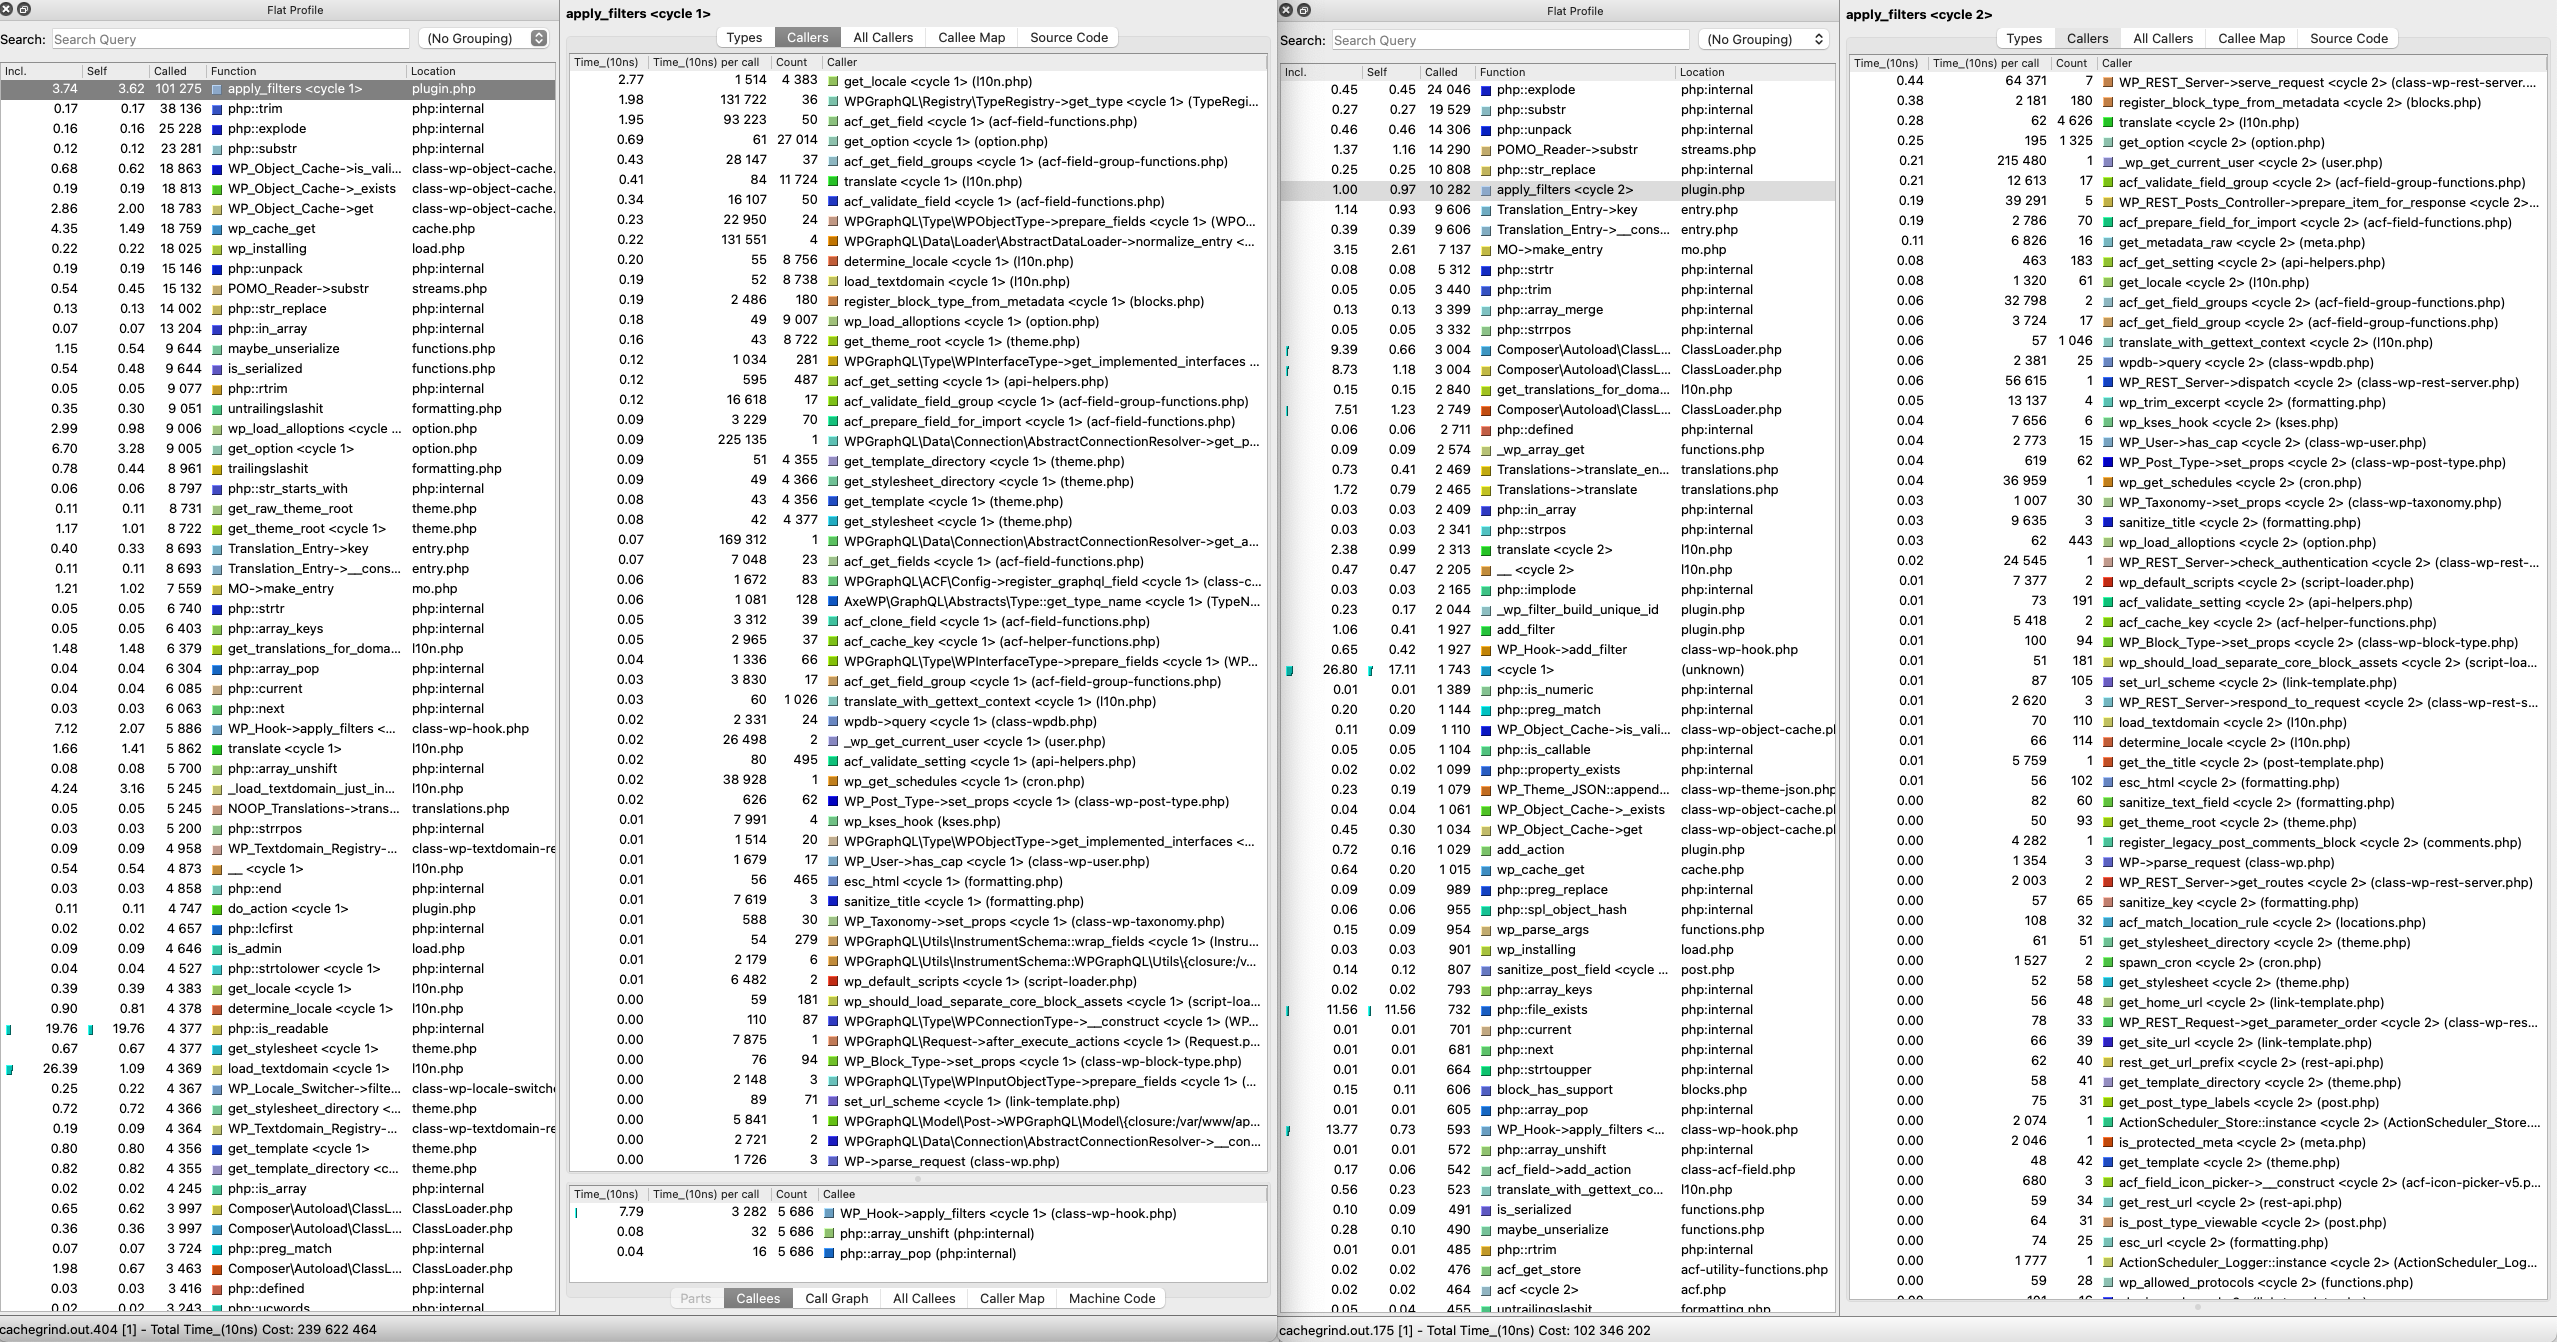The height and width of the screenshot is (1342, 2557).
Task: Float the Flat Profile dock of cachegrind.out.175
Action: (1304, 10)
